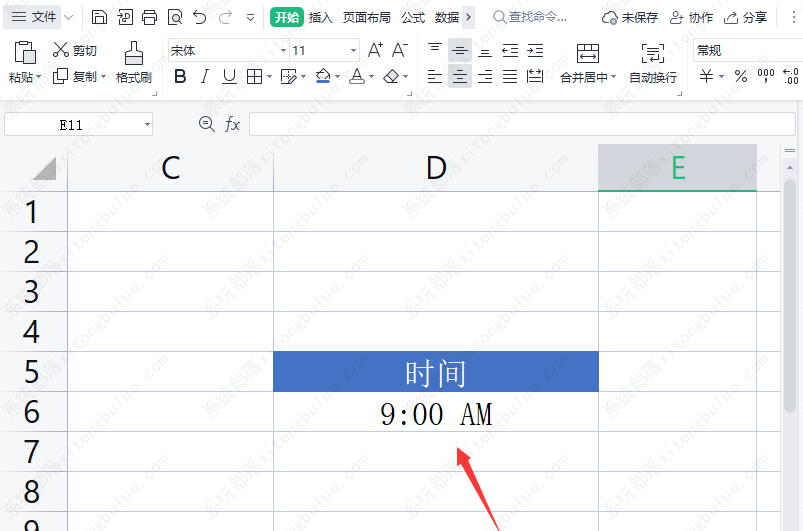
Task: Click the Undo icon
Action: click(200, 17)
